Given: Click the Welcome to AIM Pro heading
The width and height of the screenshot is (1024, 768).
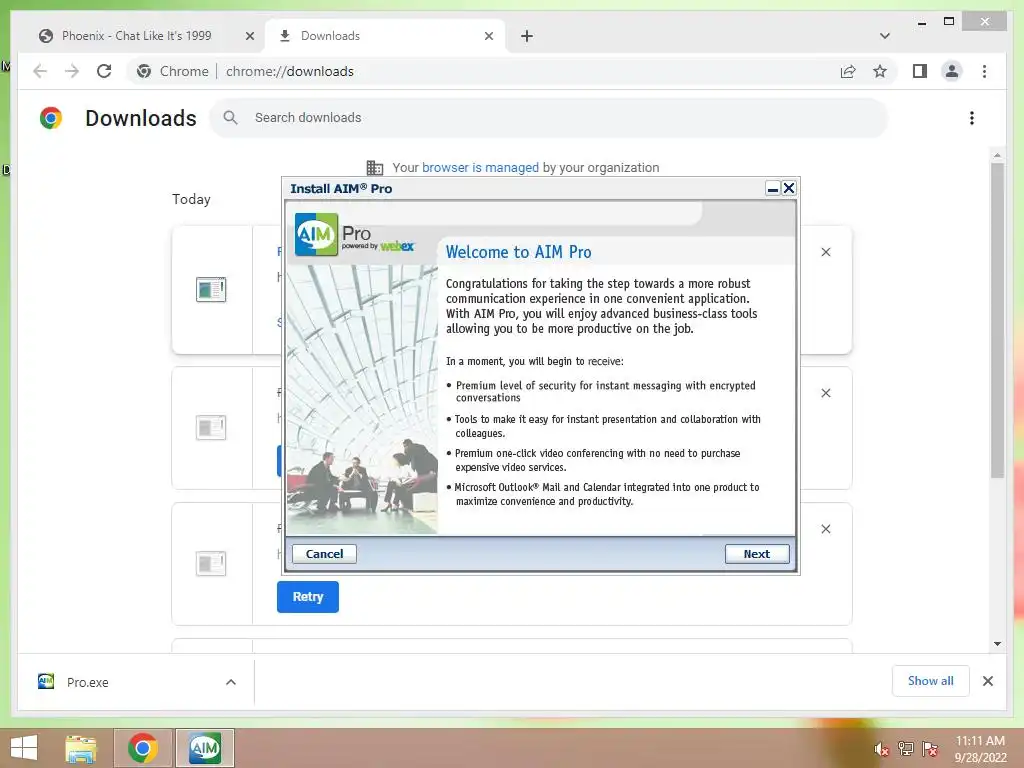Looking at the screenshot, I should coord(519,252).
